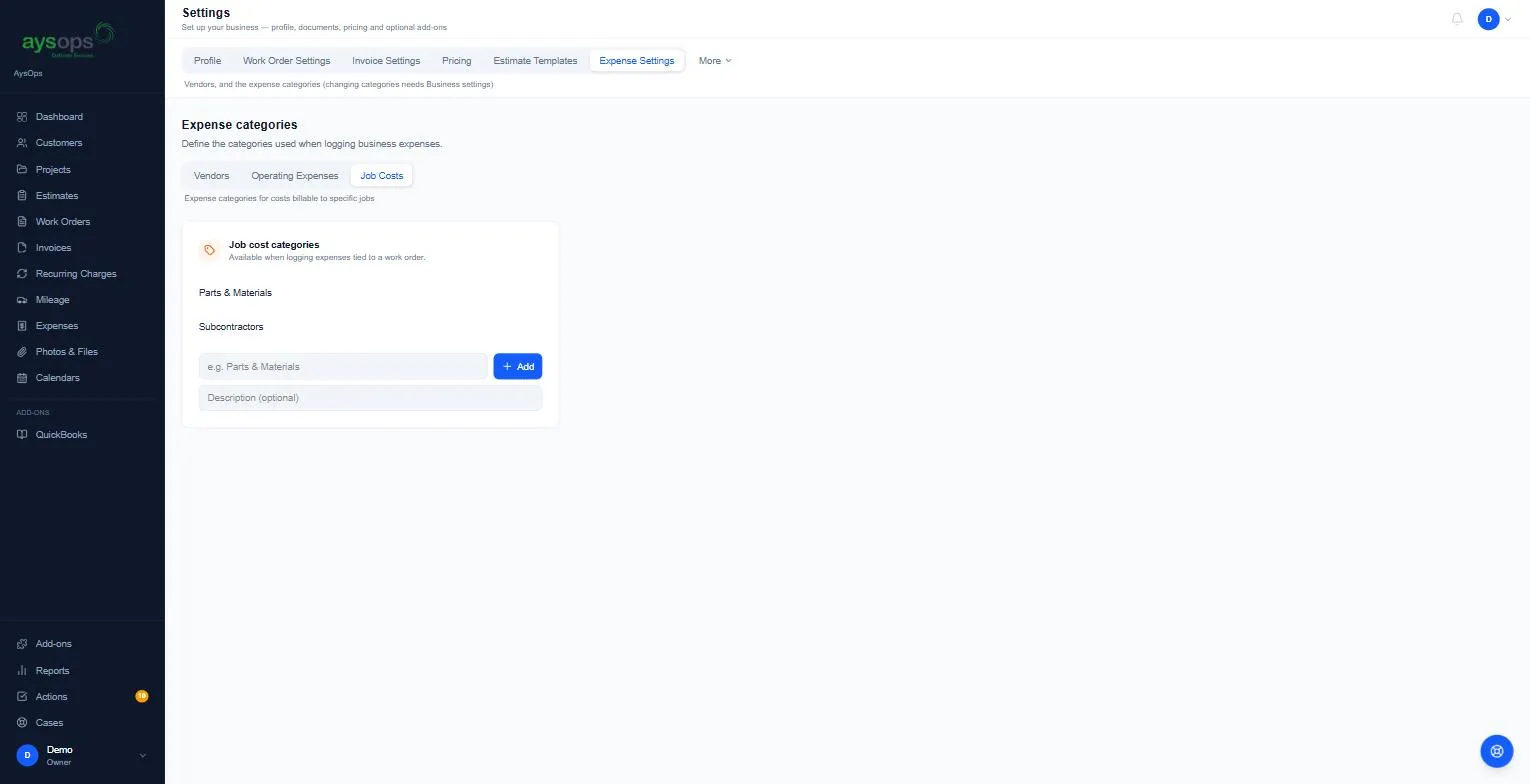Viewport: 1530px width, 784px height.
Task: Open the help chat bubble icon
Action: [x=1497, y=751]
